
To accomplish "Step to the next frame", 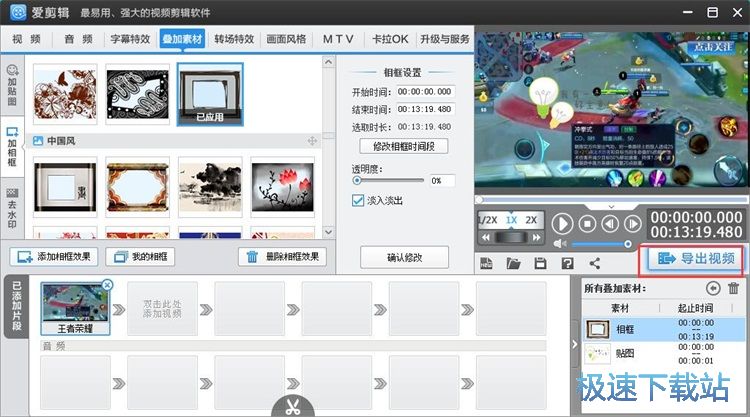I will point(633,224).
